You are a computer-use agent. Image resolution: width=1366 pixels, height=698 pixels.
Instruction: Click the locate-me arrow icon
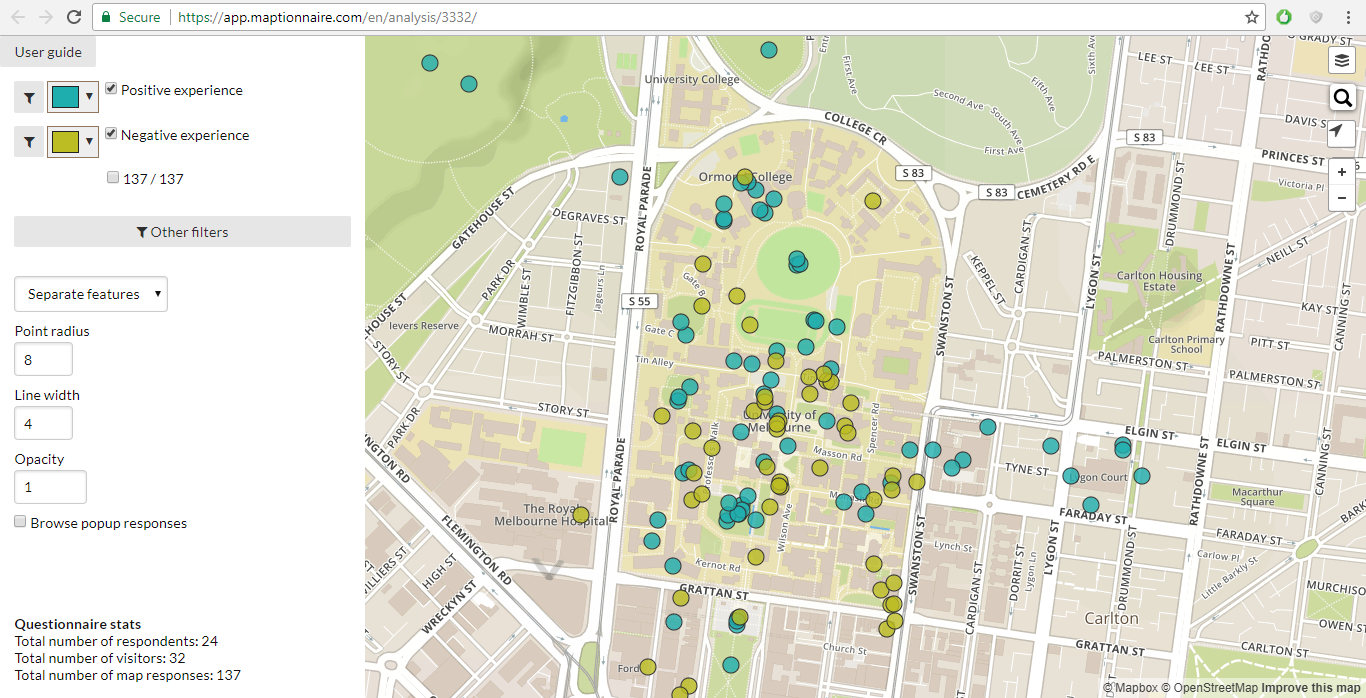click(1342, 132)
